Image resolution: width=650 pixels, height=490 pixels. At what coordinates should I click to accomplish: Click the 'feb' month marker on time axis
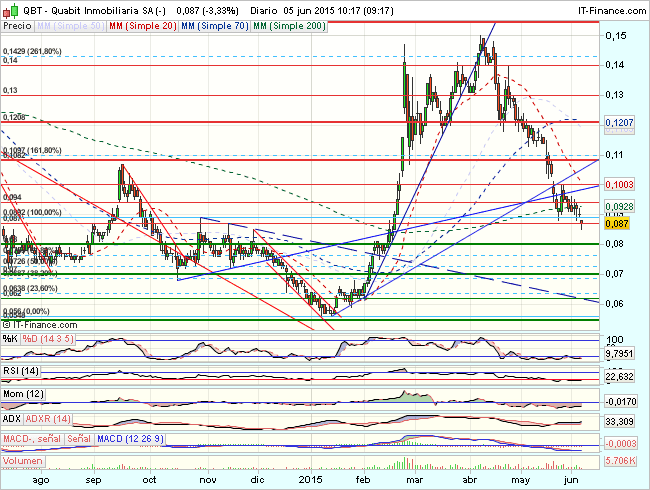click(363, 480)
